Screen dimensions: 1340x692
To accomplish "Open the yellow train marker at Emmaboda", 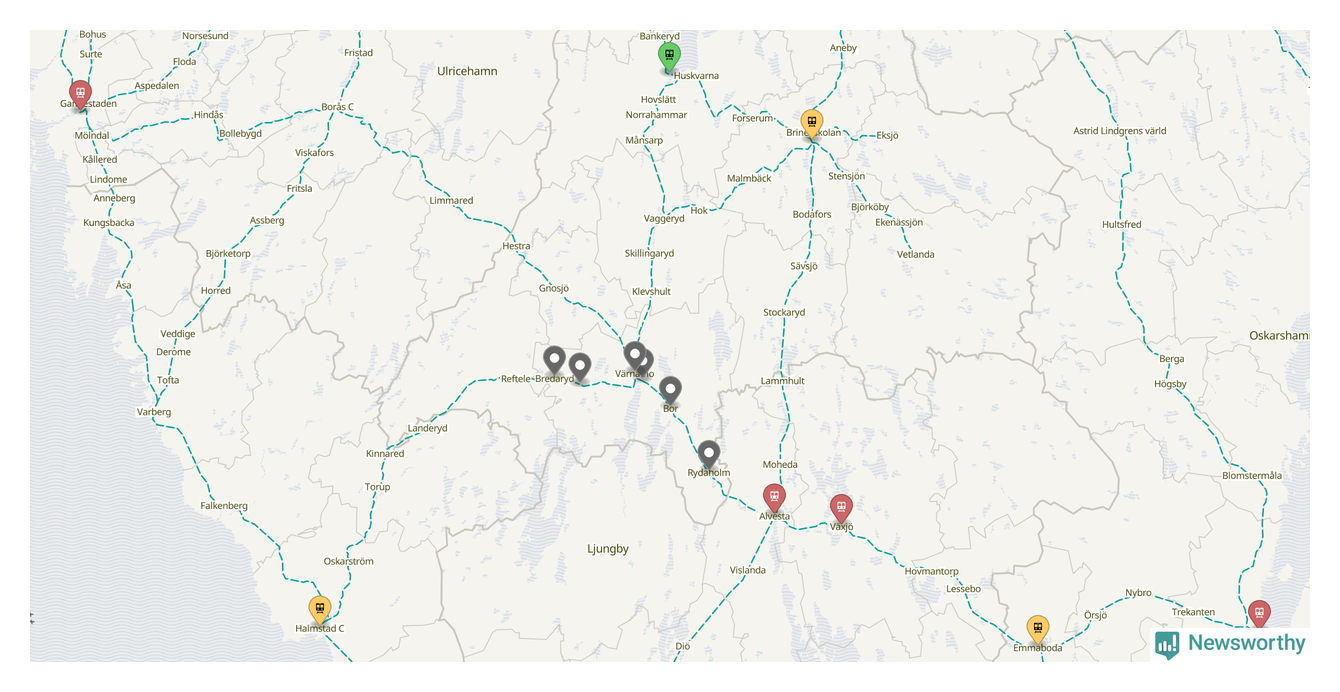I will coord(1038,629).
